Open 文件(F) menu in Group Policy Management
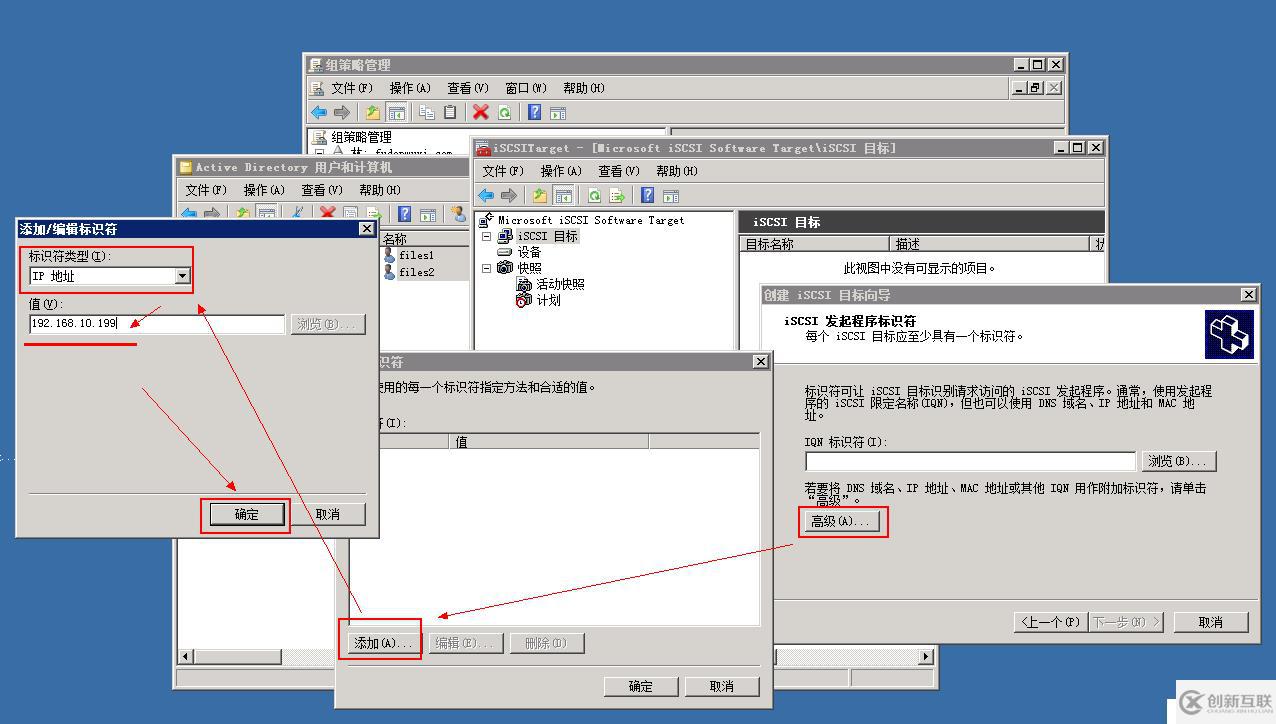 click(351, 88)
